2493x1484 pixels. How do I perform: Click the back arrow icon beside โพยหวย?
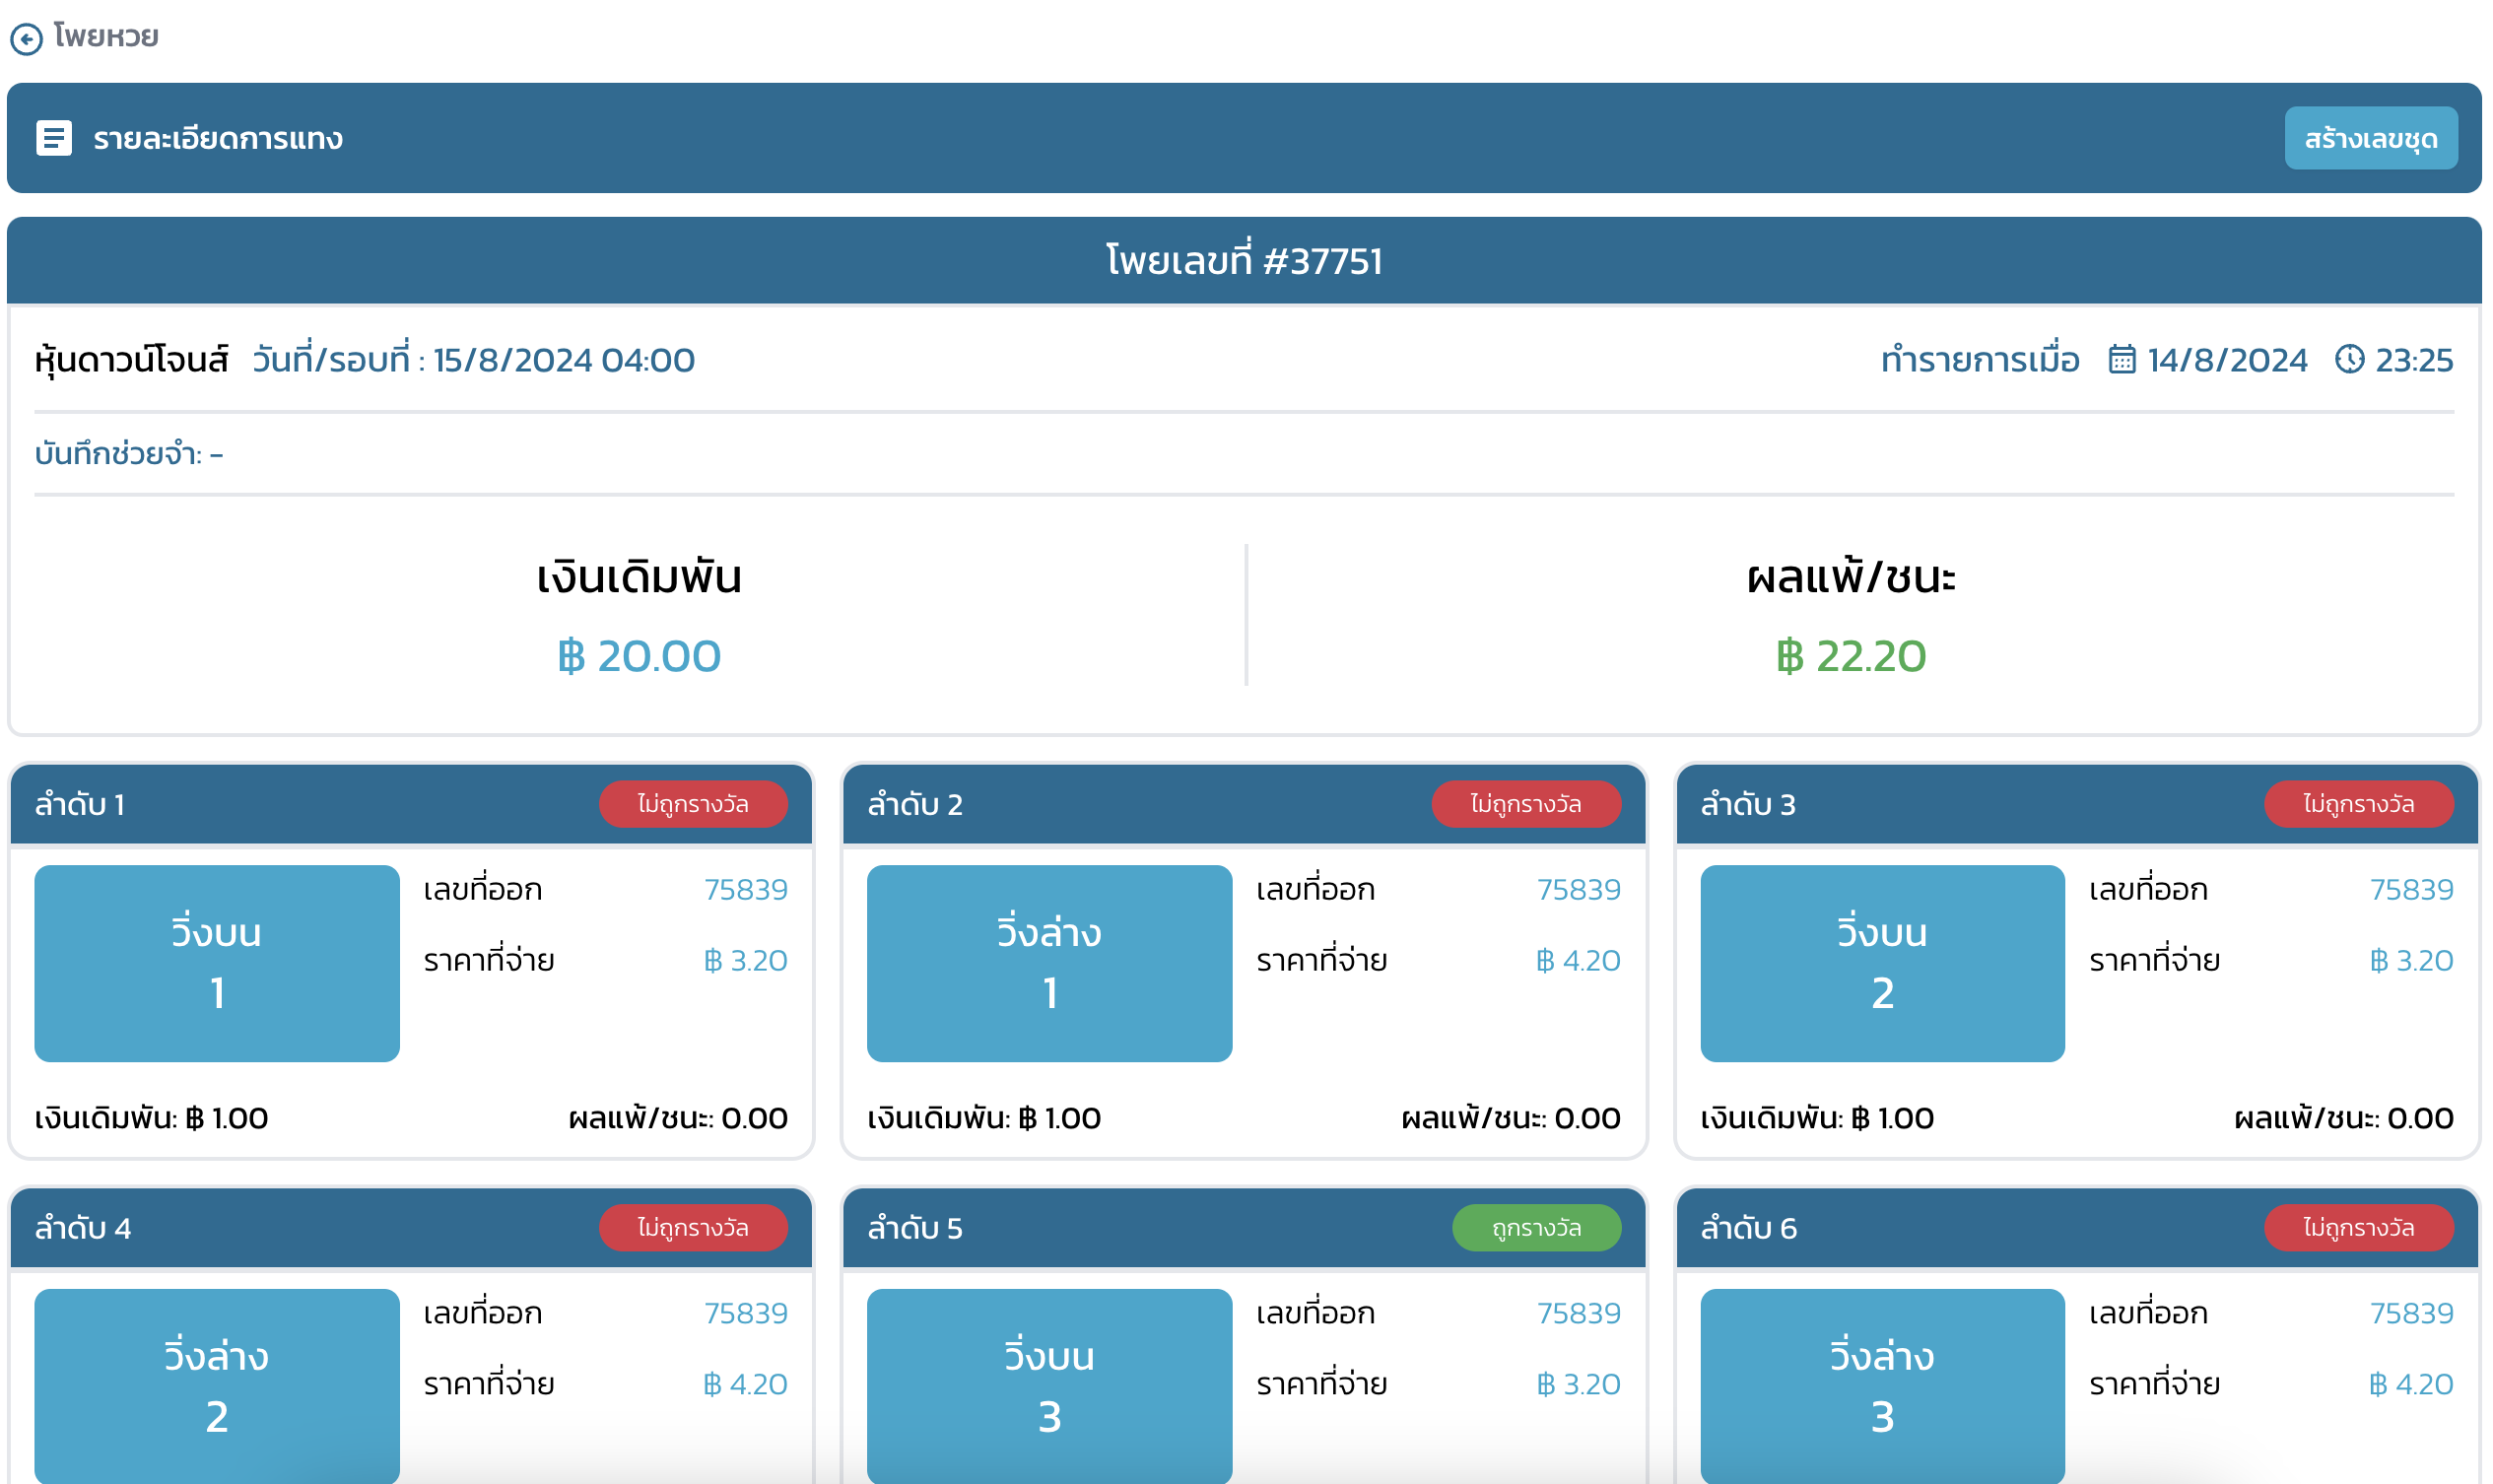pos(27,39)
